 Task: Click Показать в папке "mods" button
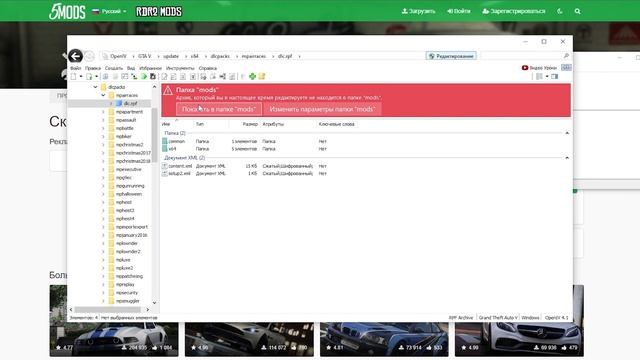219,109
